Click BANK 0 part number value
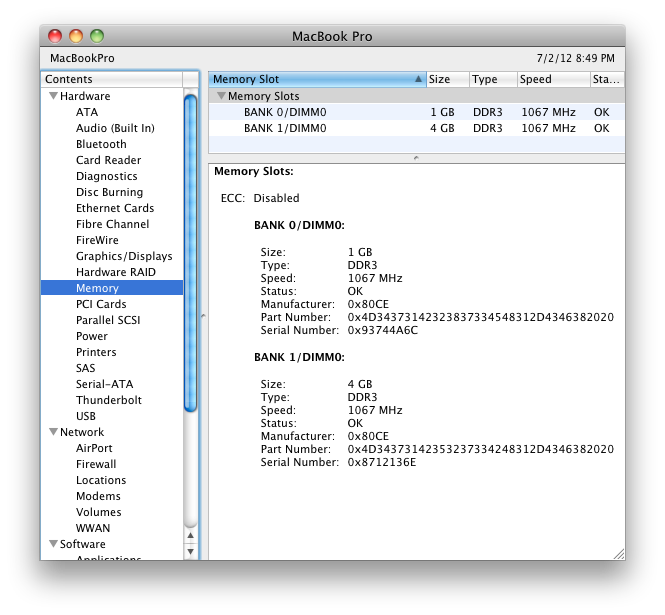Image resolution: width=665 pixels, height=615 pixels. pos(481,317)
